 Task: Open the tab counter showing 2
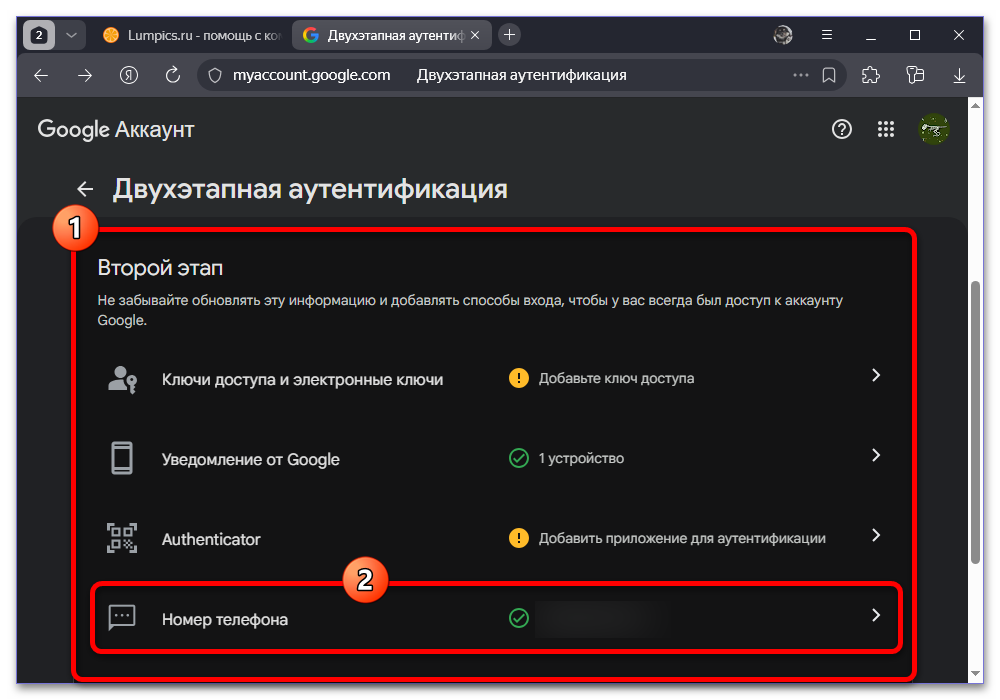pyautogui.click(x=39, y=35)
